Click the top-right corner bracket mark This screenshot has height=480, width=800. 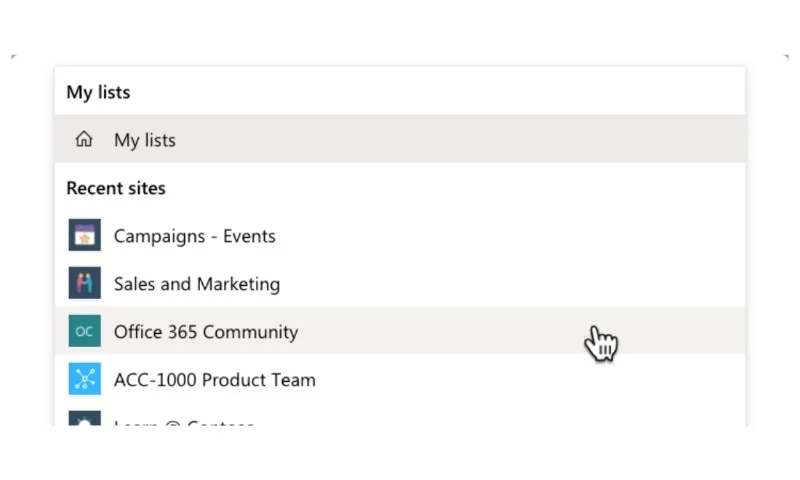[786, 57]
